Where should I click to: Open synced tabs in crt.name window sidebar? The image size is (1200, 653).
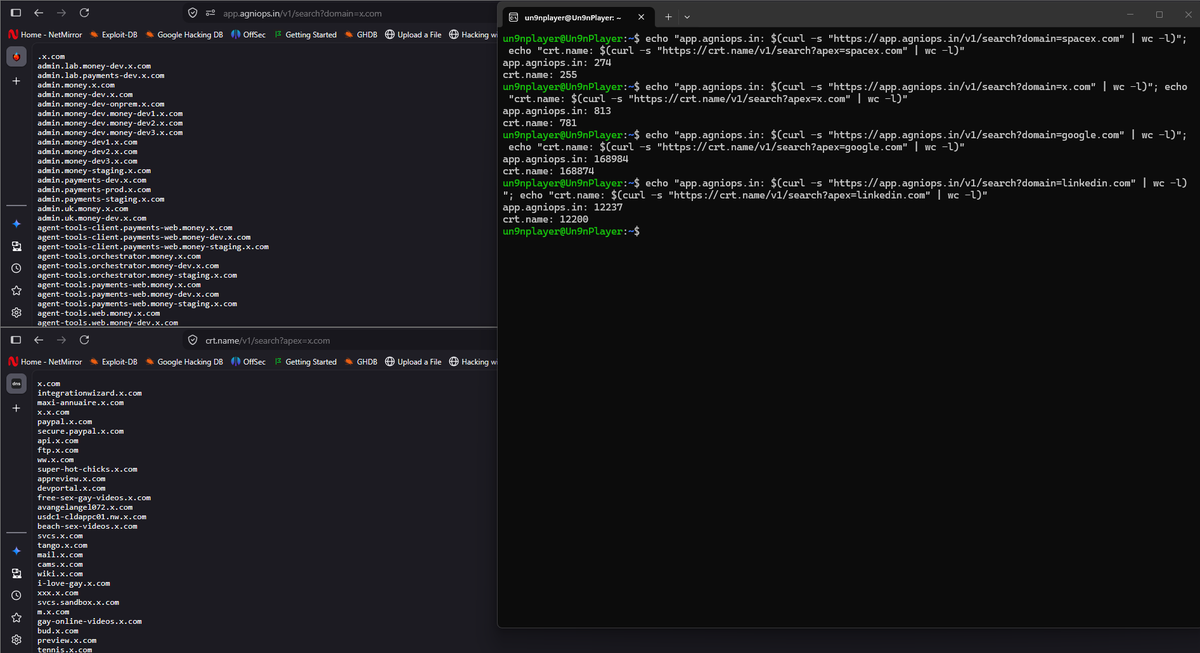click(x=16, y=573)
